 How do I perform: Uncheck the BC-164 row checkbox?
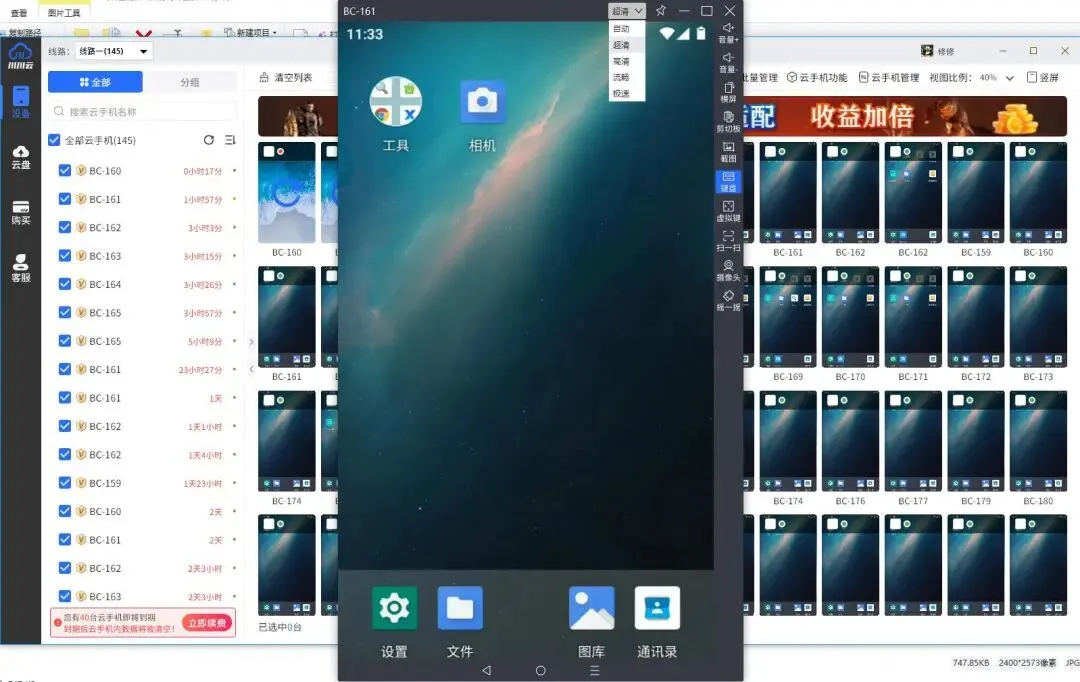[65, 284]
